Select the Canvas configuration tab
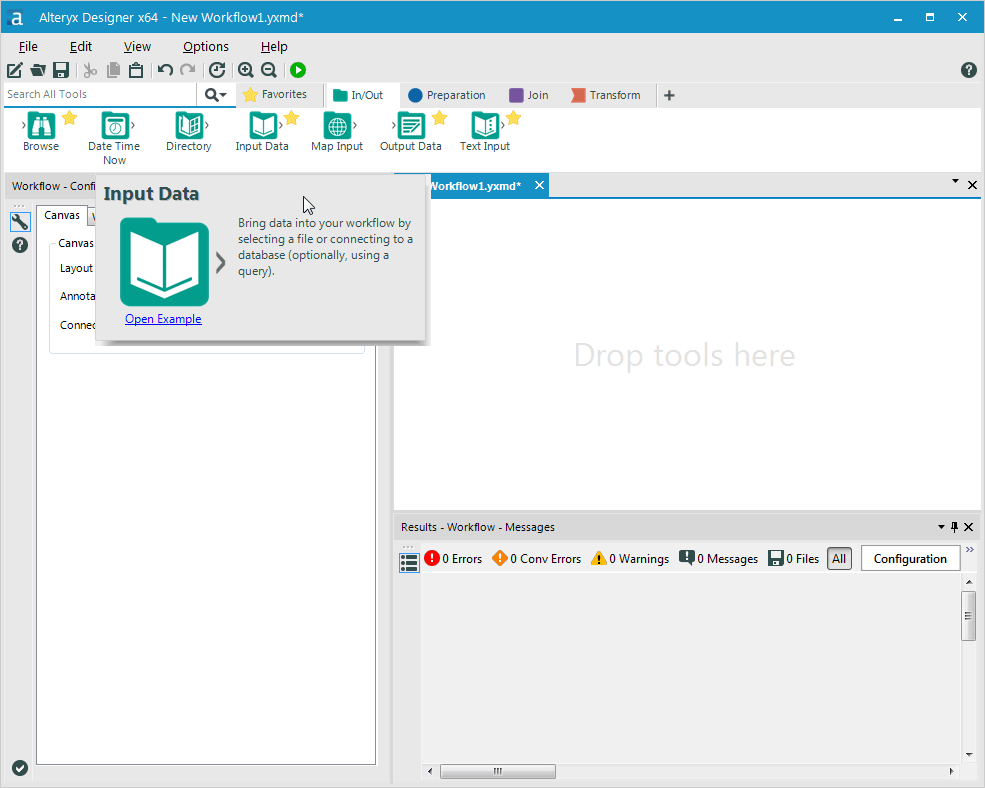This screenshot has width=985, height=788. pyautogui.click(x=62, y=215)
